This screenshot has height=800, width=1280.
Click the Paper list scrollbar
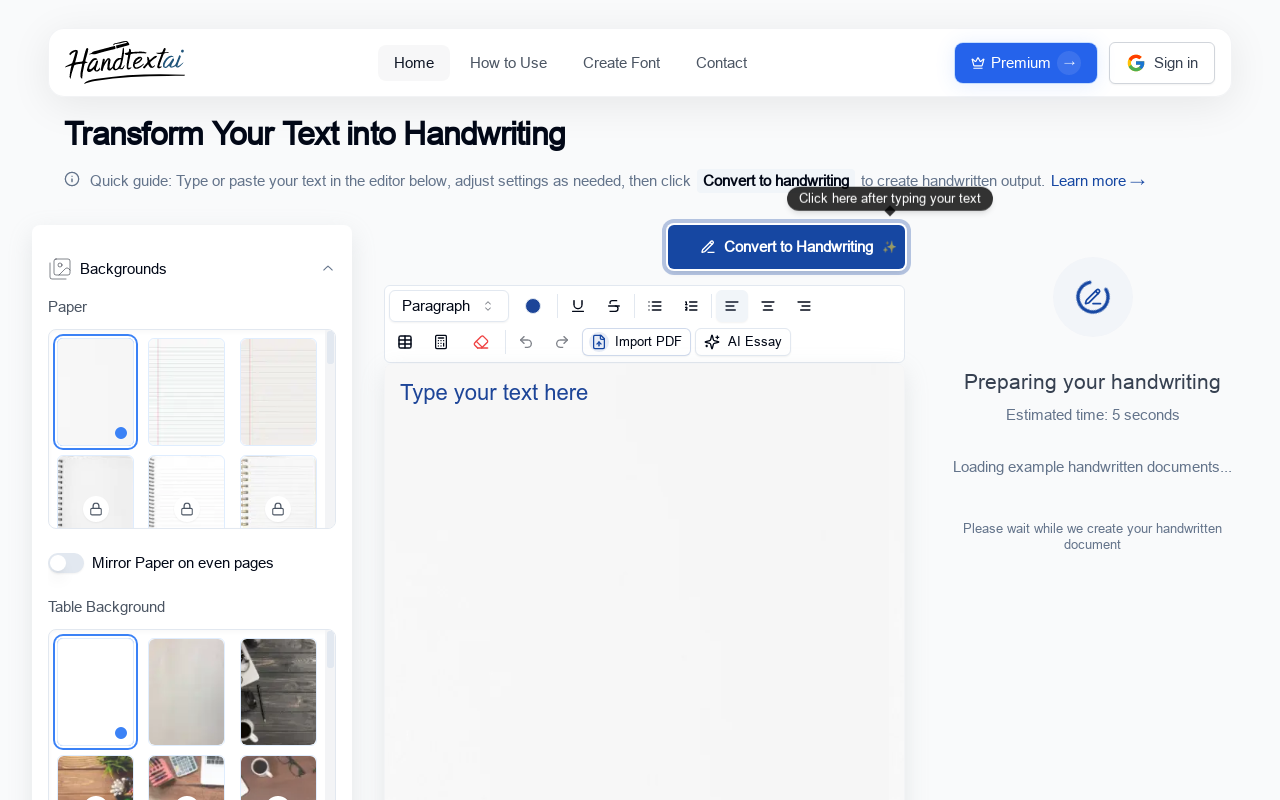point(330,348)
